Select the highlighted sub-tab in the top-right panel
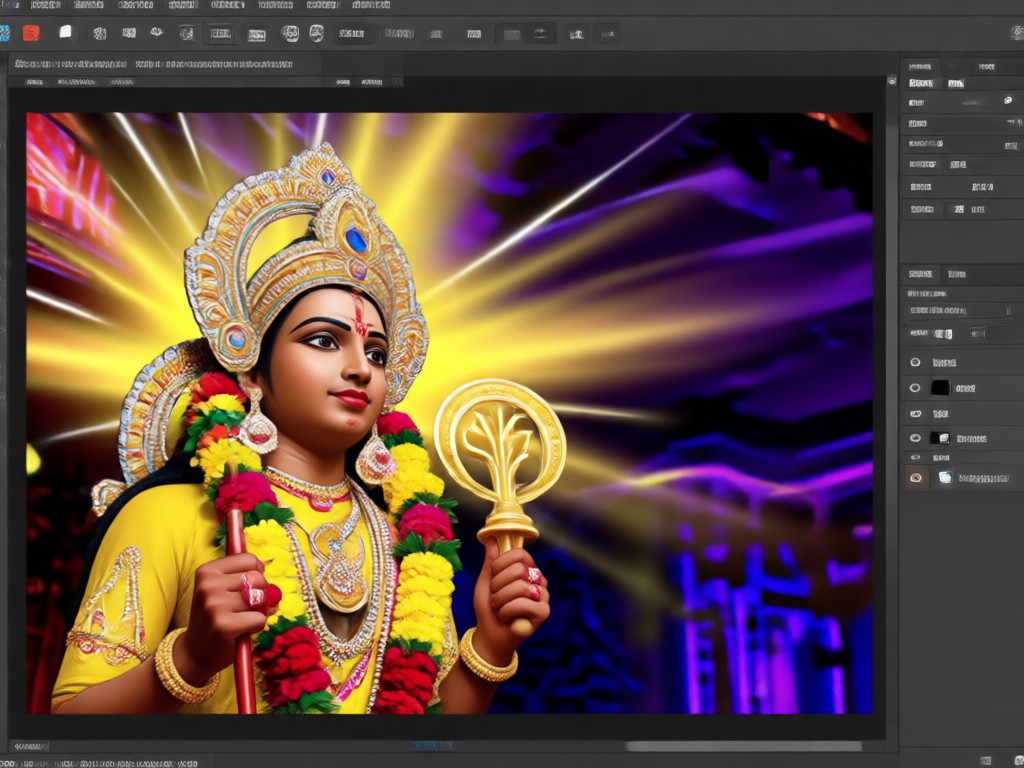Screen dimensions: 1024x768 tap(921, 83)
